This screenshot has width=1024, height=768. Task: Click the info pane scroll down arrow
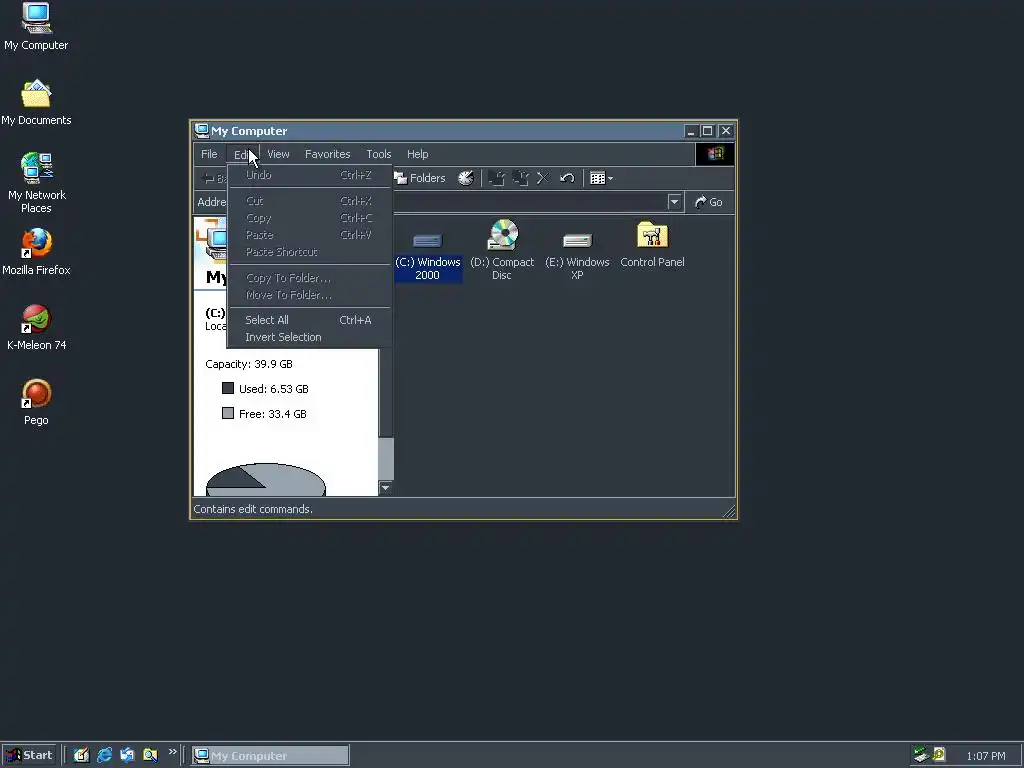pyautogui.click(x=386, y=488)
